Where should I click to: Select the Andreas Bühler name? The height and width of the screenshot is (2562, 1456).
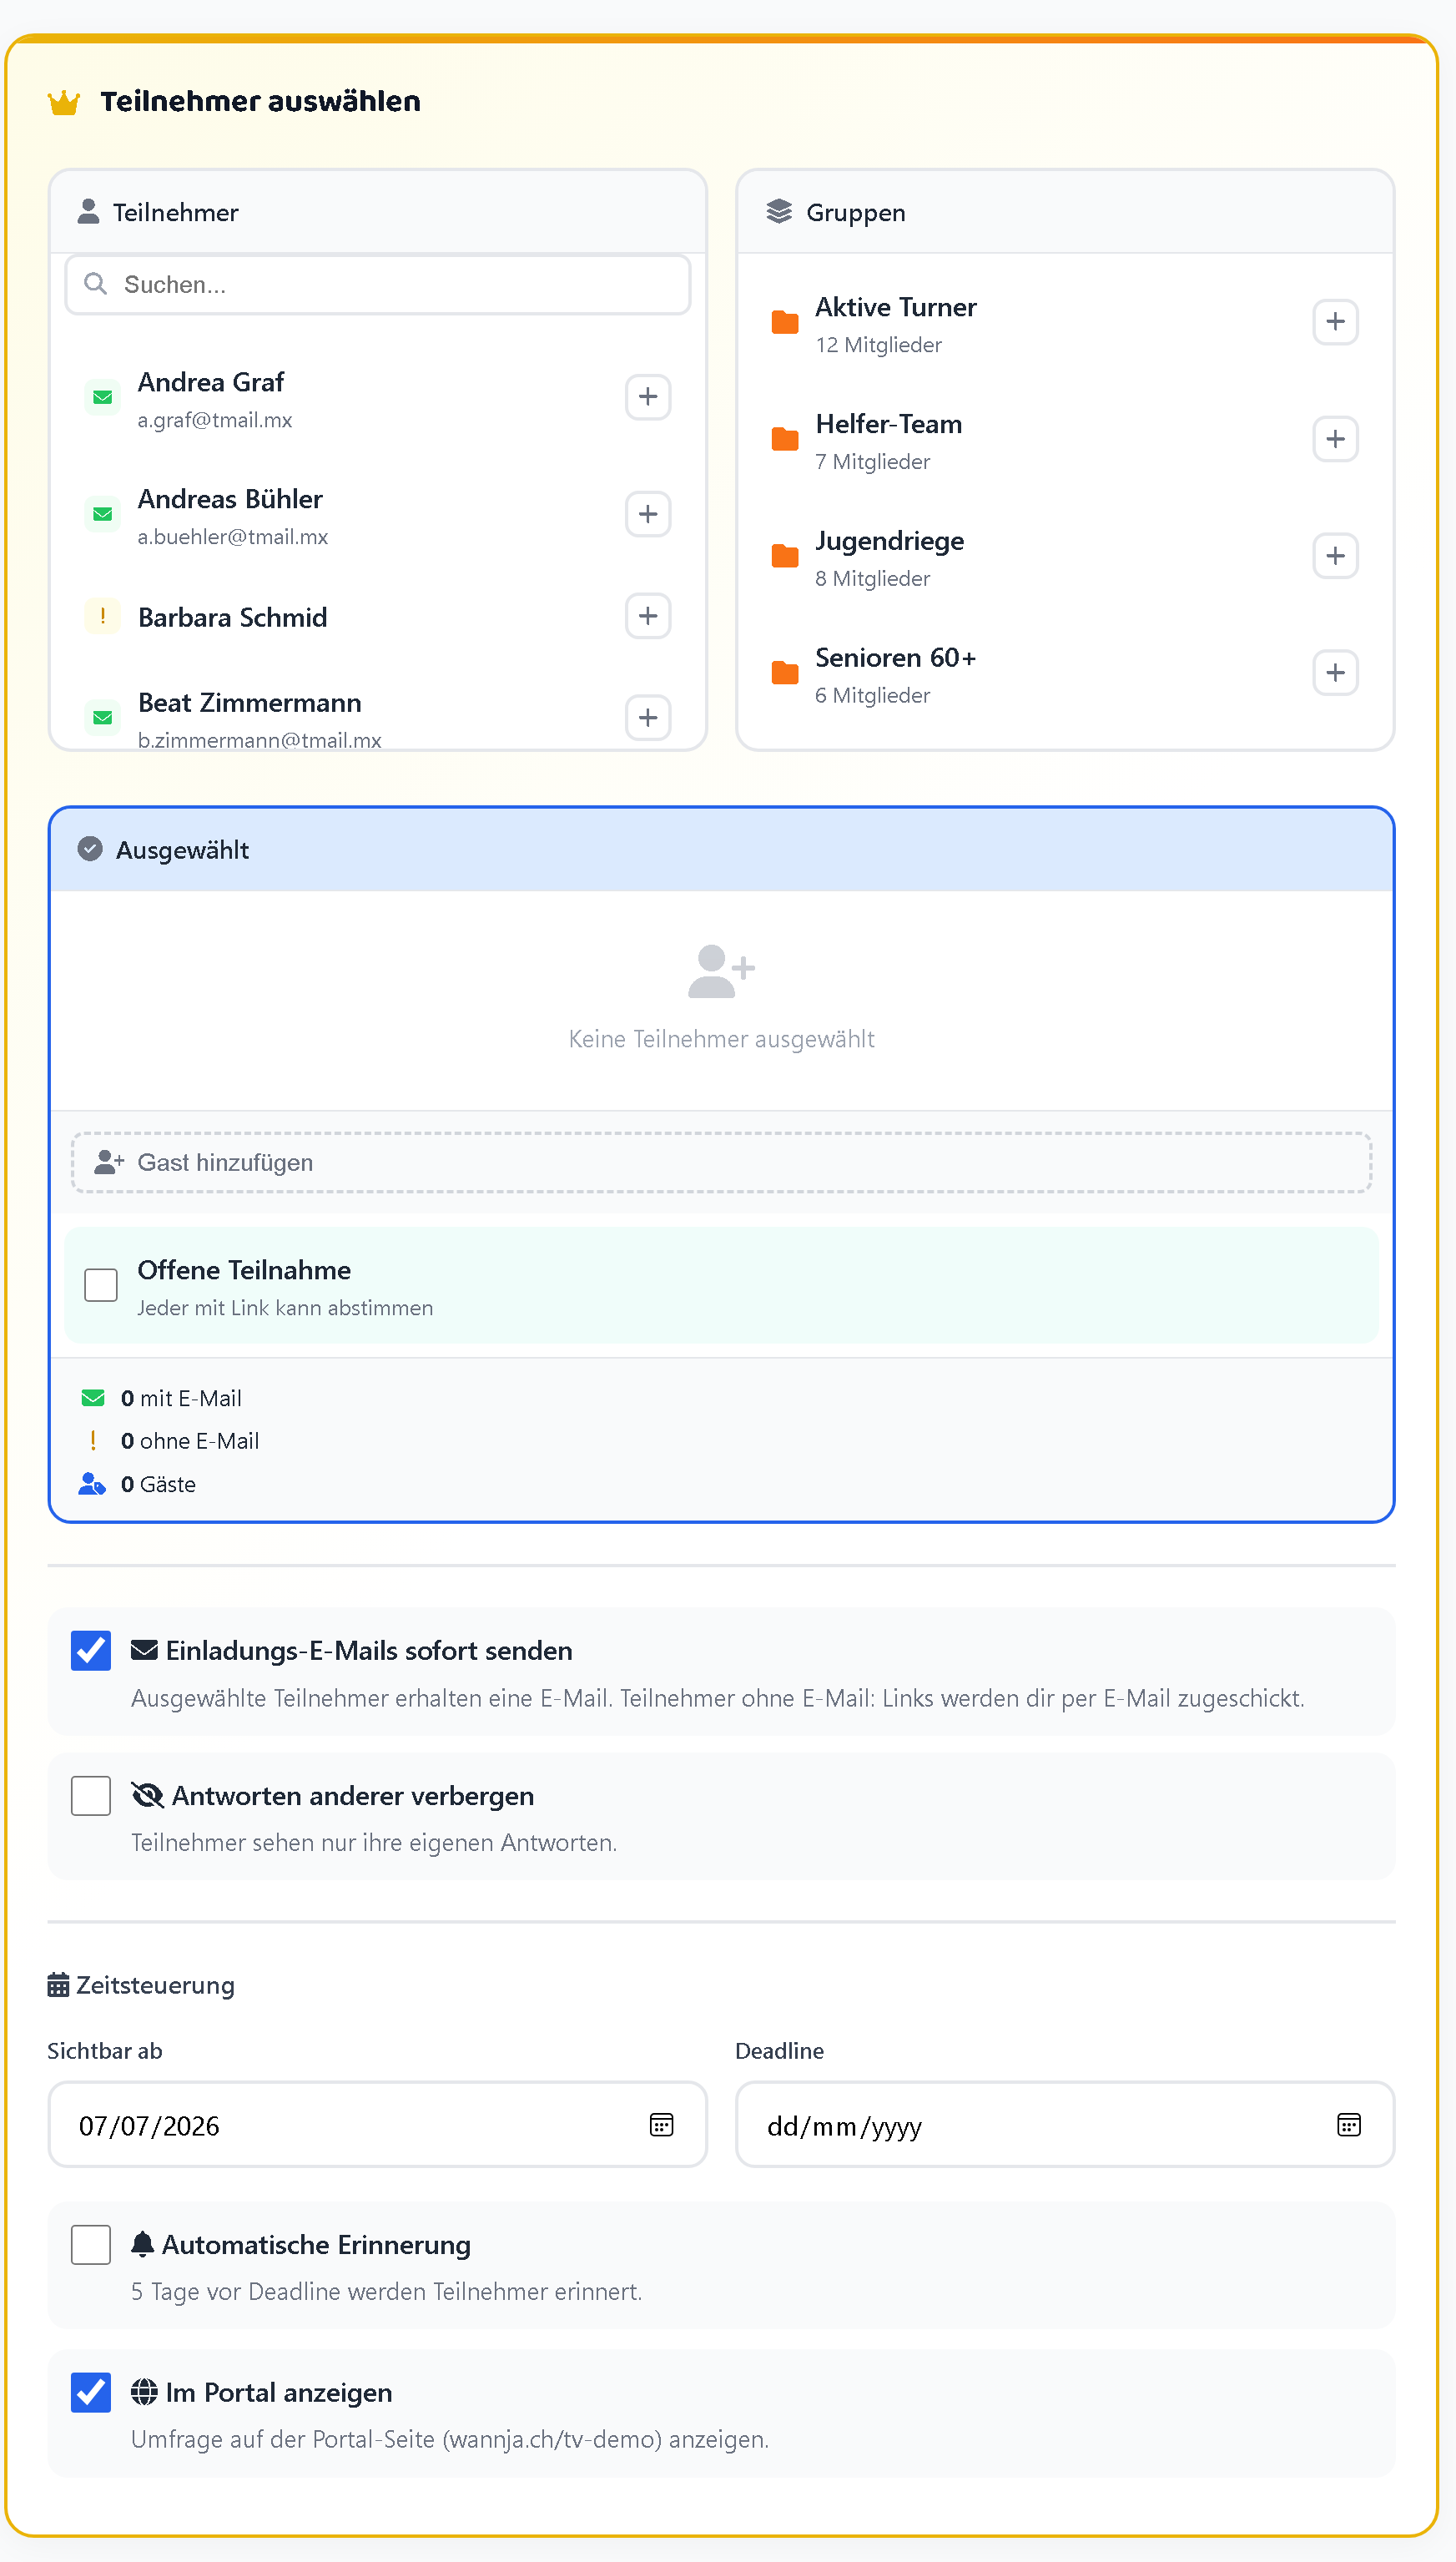(230, 499)
